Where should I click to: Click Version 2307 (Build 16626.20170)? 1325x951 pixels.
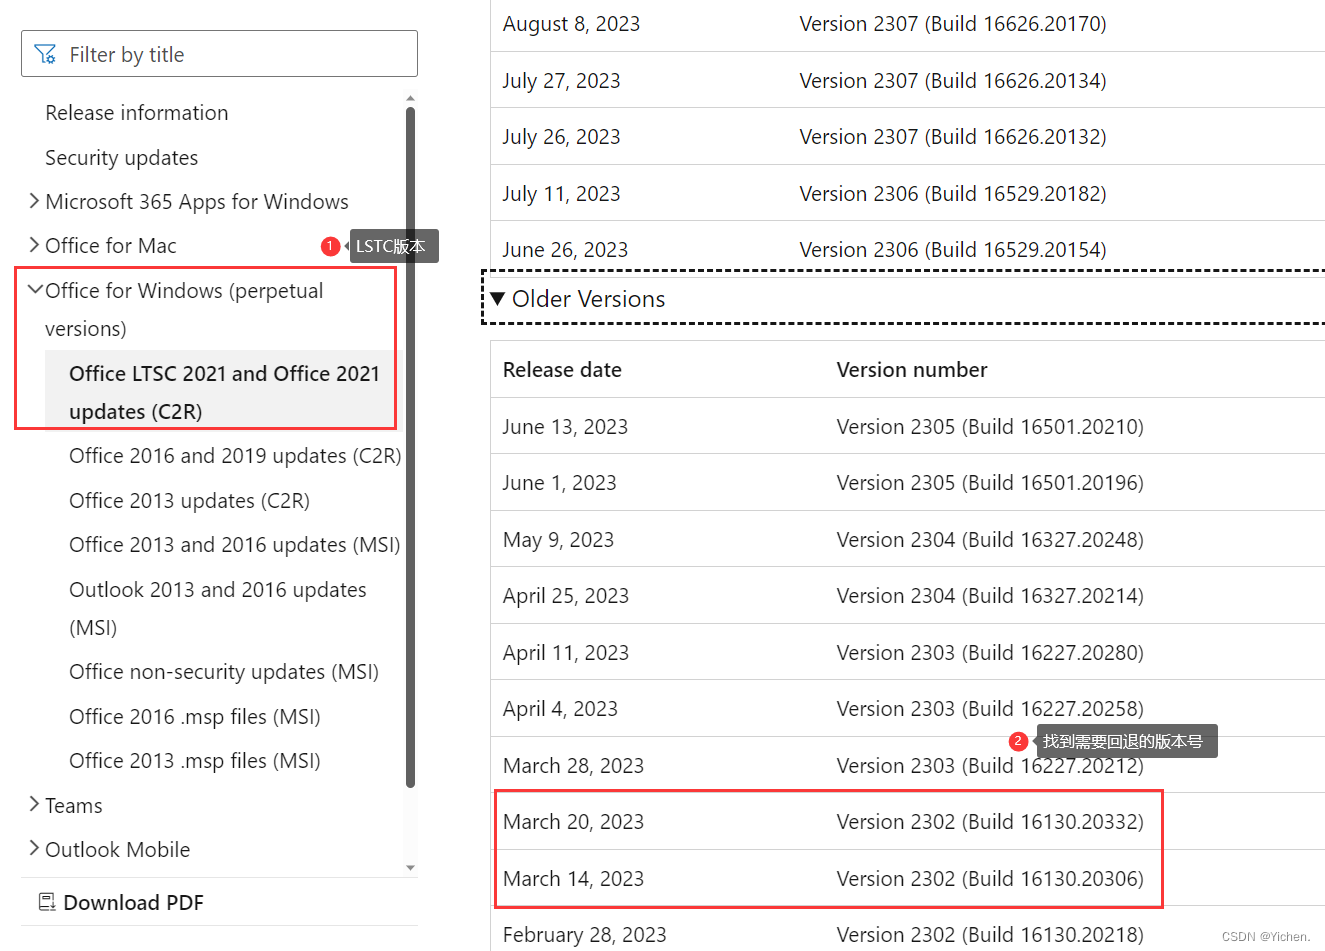[952, 24]
